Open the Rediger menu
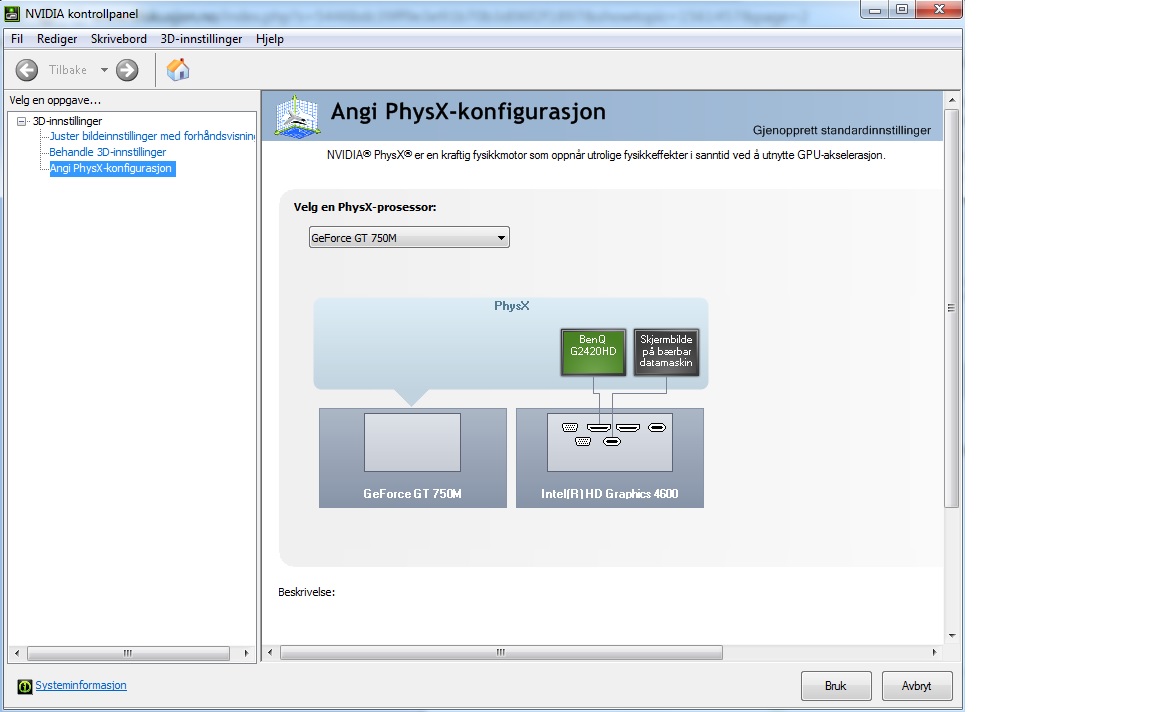 [x=57, y=39]
